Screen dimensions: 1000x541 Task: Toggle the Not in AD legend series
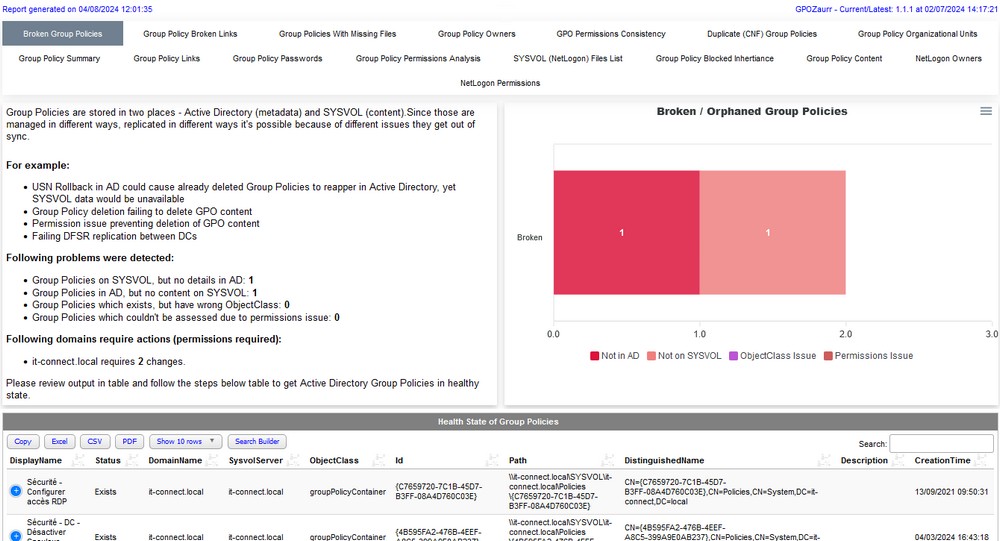pyautogui.click(x=614, y=356)
